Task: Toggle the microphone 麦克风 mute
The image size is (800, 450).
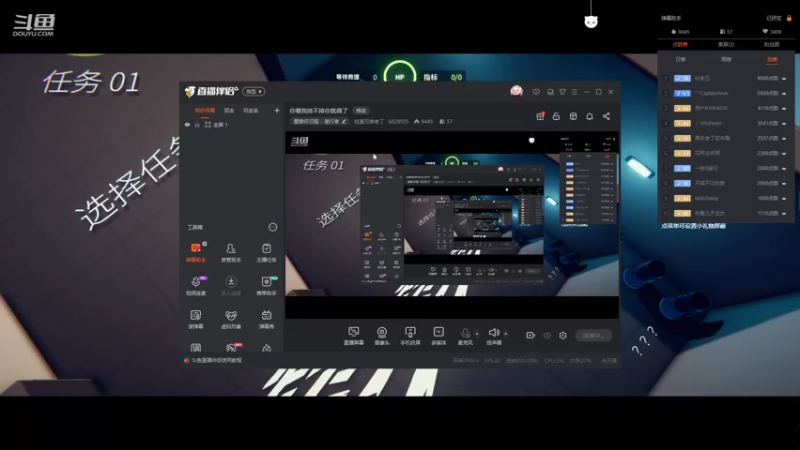Action: tap(465, 336)
